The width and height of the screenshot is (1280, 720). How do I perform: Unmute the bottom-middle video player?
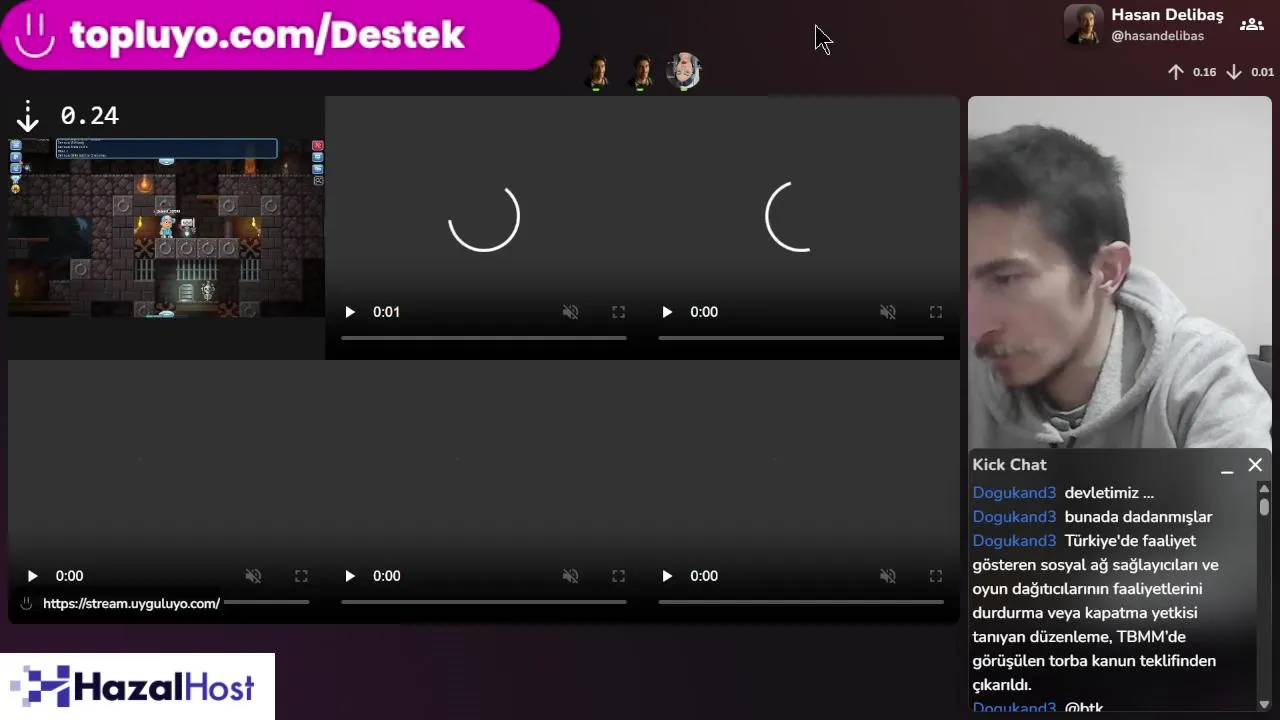click(570, 576)
